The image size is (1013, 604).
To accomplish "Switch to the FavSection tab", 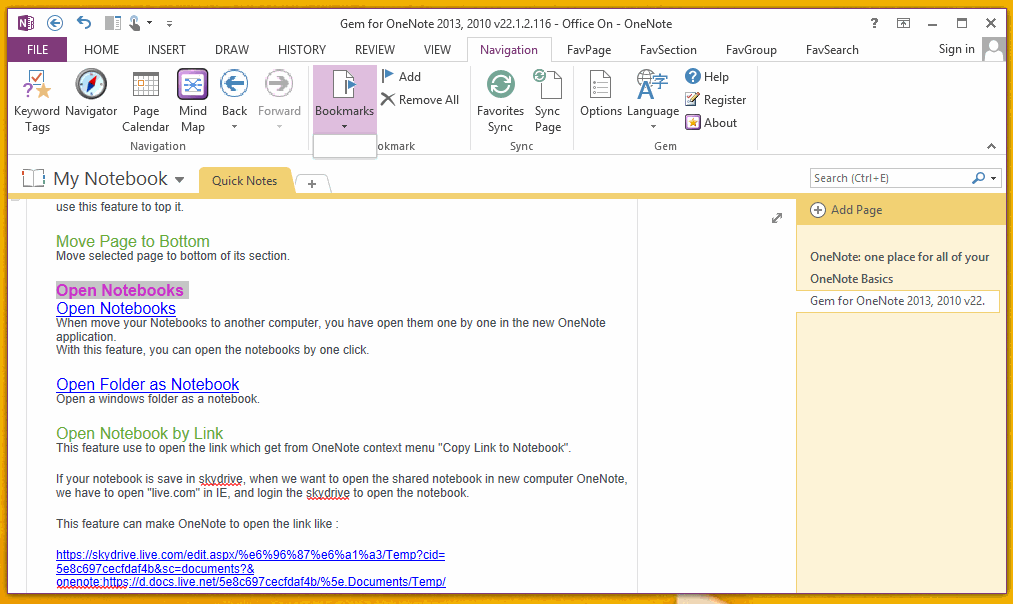I will (668, 50).
